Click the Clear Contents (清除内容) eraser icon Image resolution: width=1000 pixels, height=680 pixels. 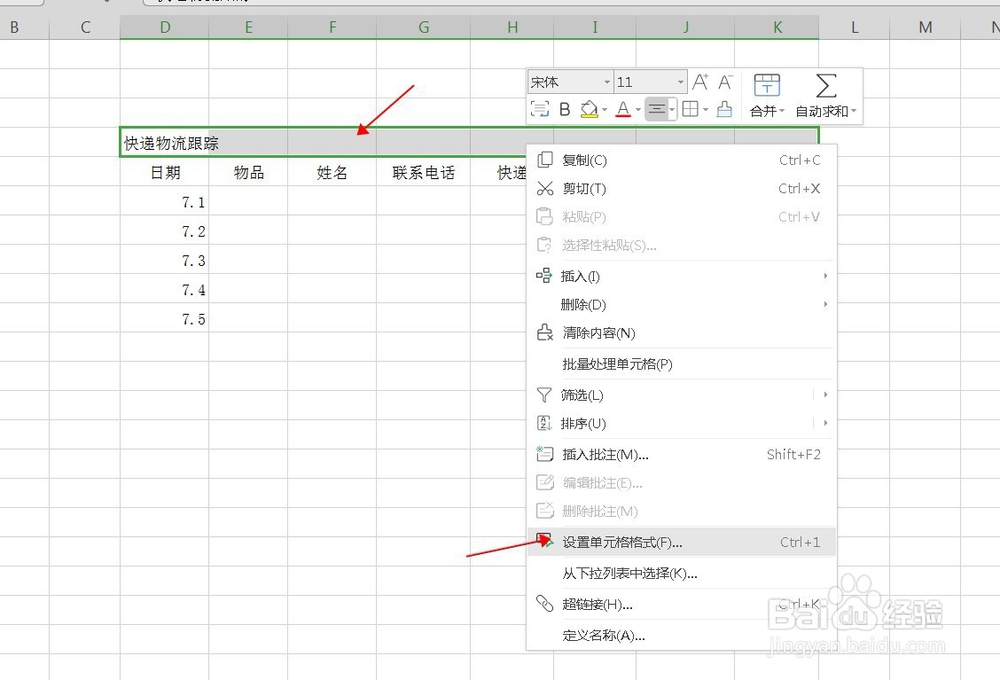coord(546,333)
